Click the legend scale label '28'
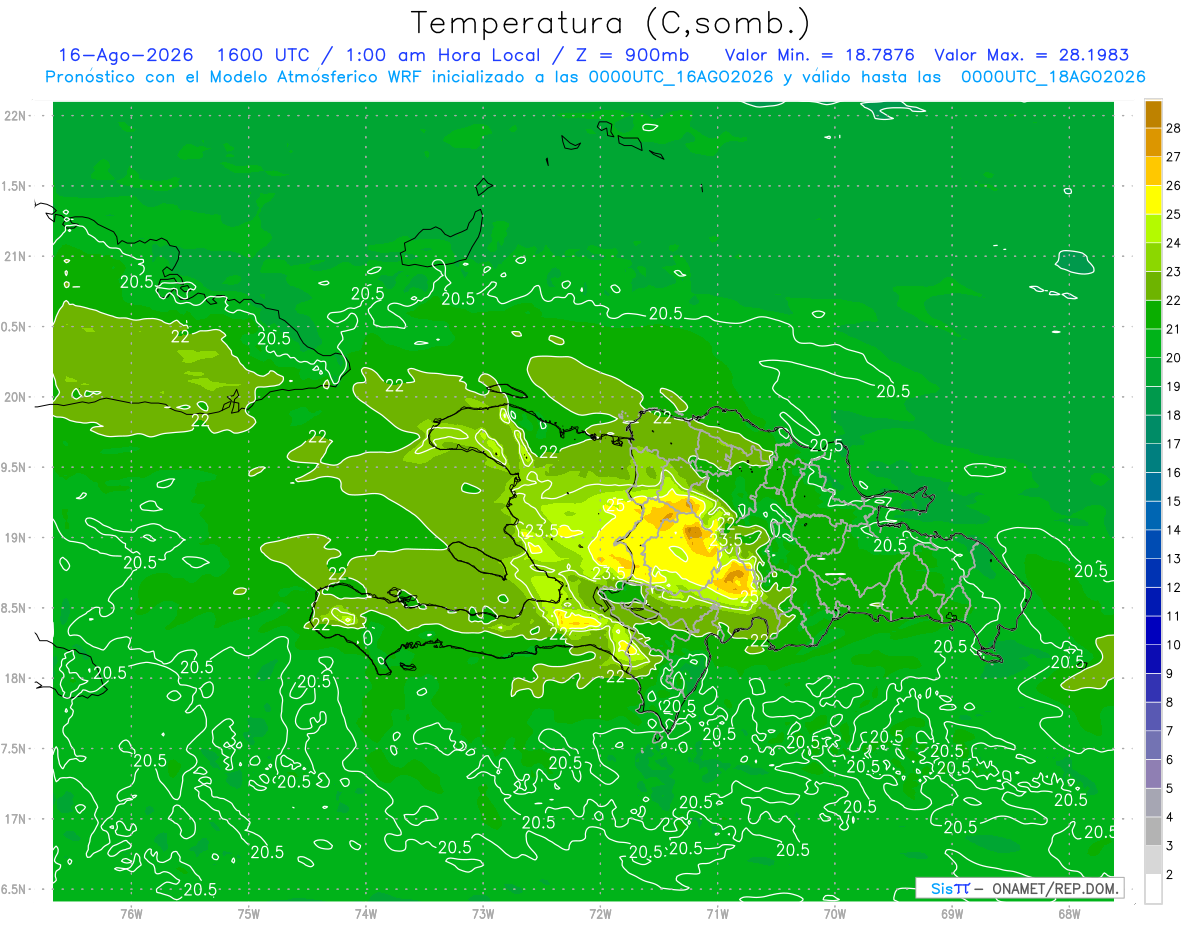Viewport: 1200px width, 927px height. point(1174,128)
